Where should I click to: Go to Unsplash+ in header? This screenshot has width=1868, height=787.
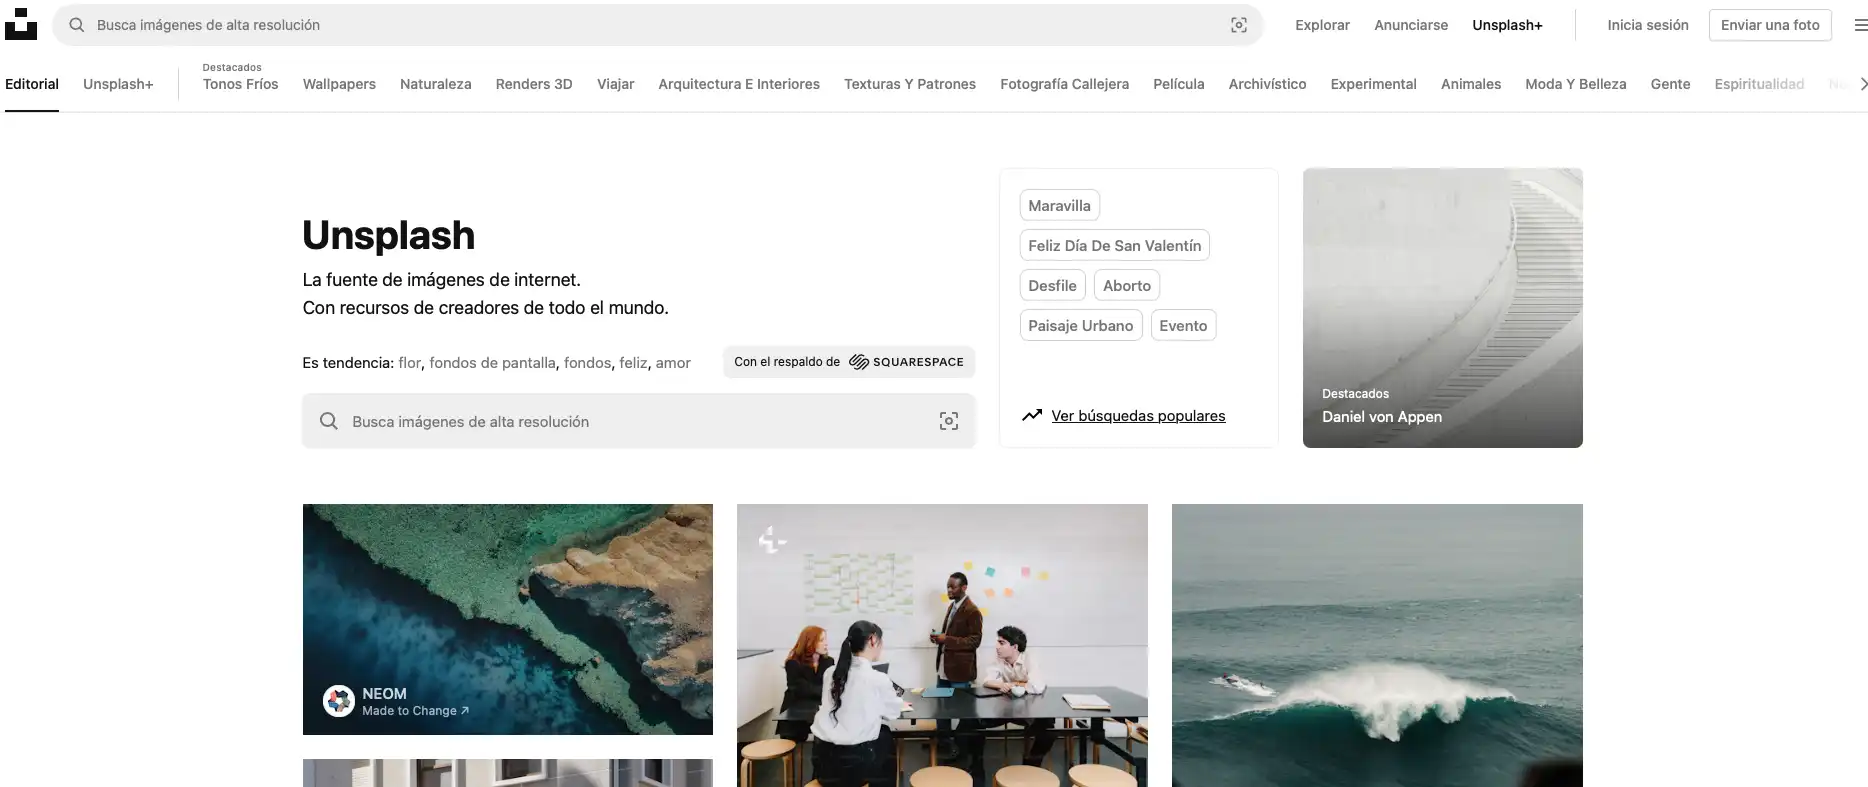click(1507, 25)
